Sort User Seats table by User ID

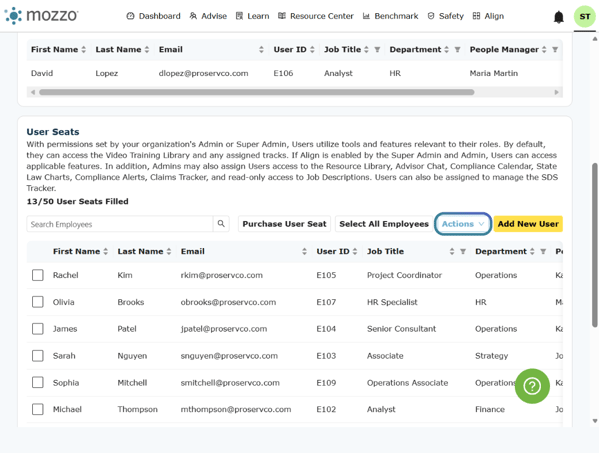click(355, 251)
